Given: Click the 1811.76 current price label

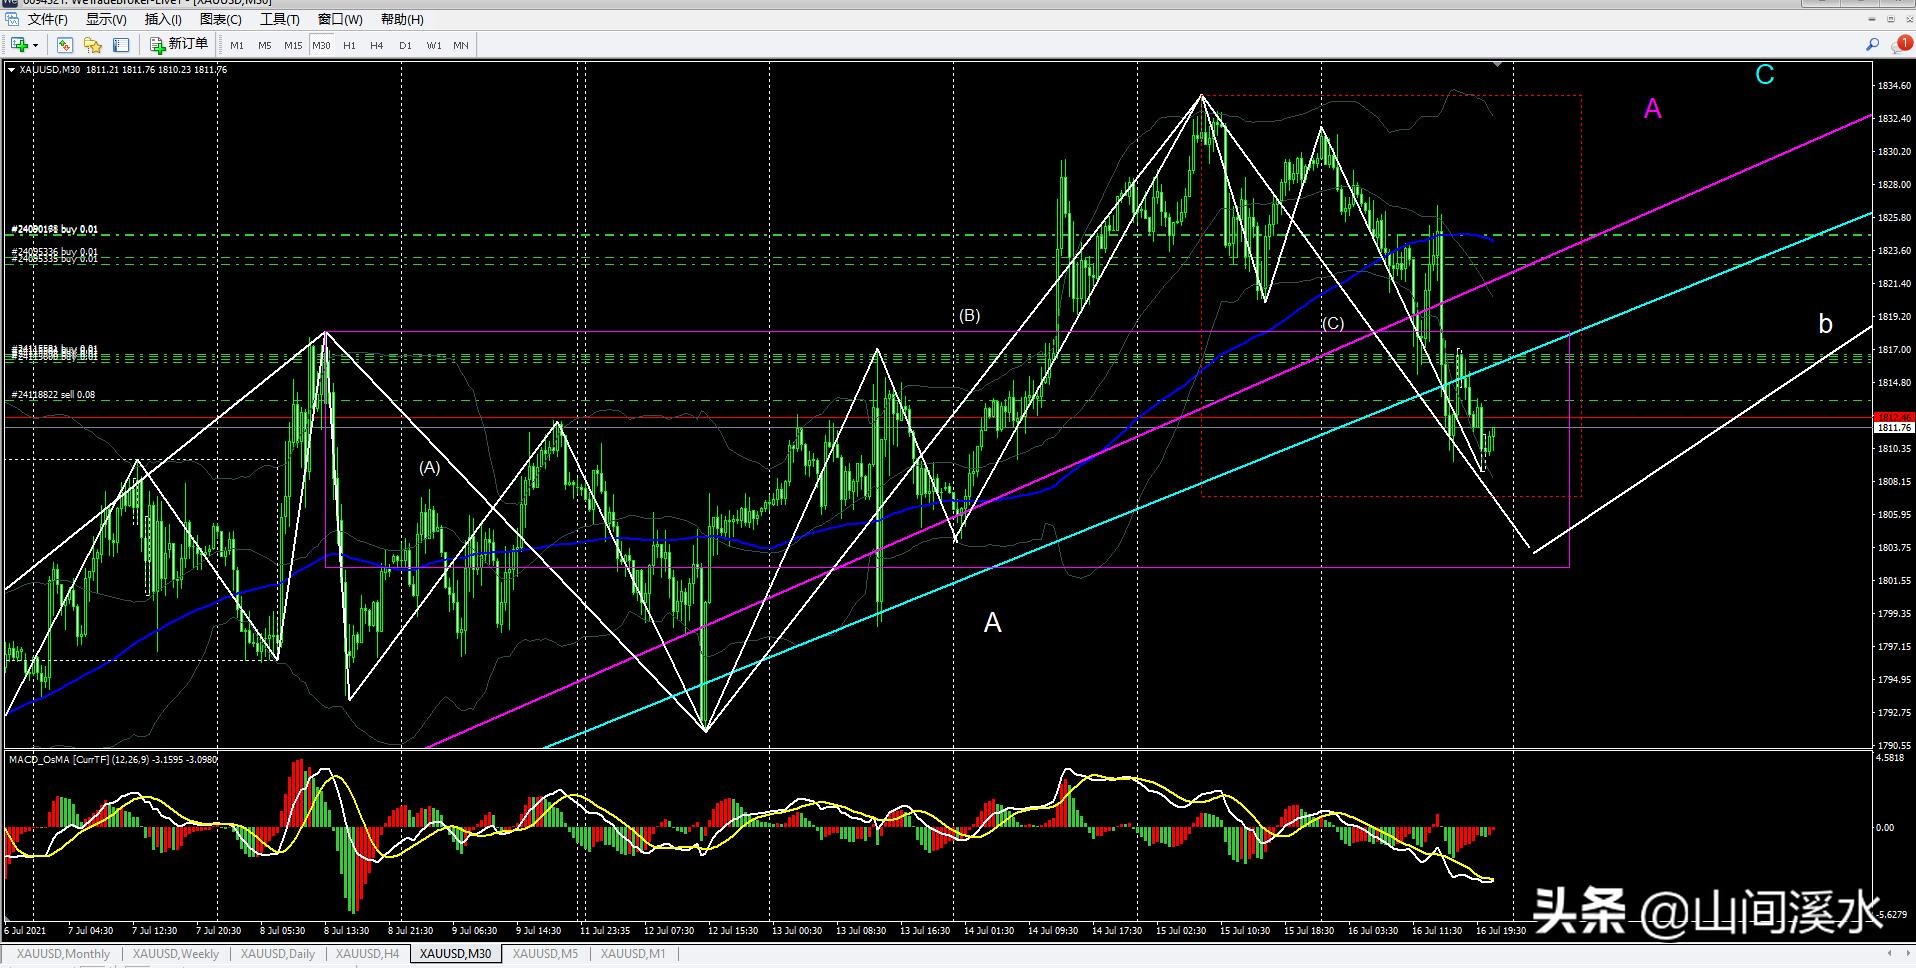Looking at the screenshot, I should [1893, 428].
